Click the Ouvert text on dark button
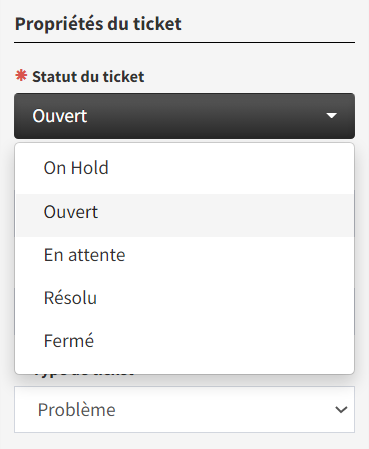 click(x=60, y=116)
